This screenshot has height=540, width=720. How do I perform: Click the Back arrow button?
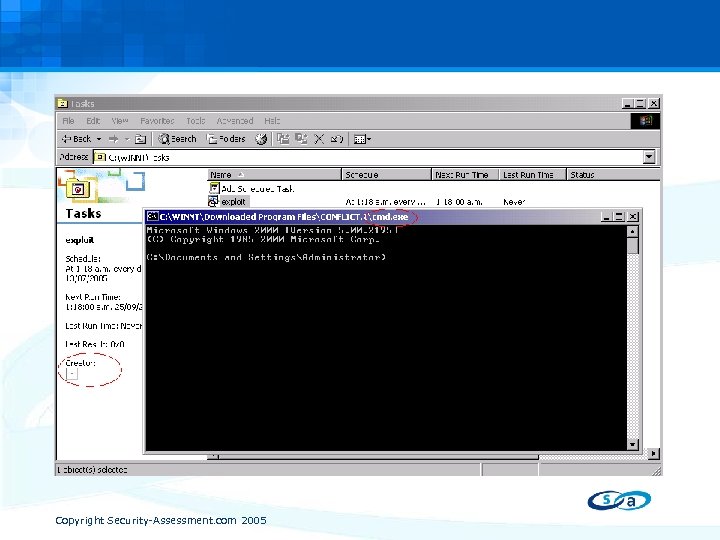76,139
